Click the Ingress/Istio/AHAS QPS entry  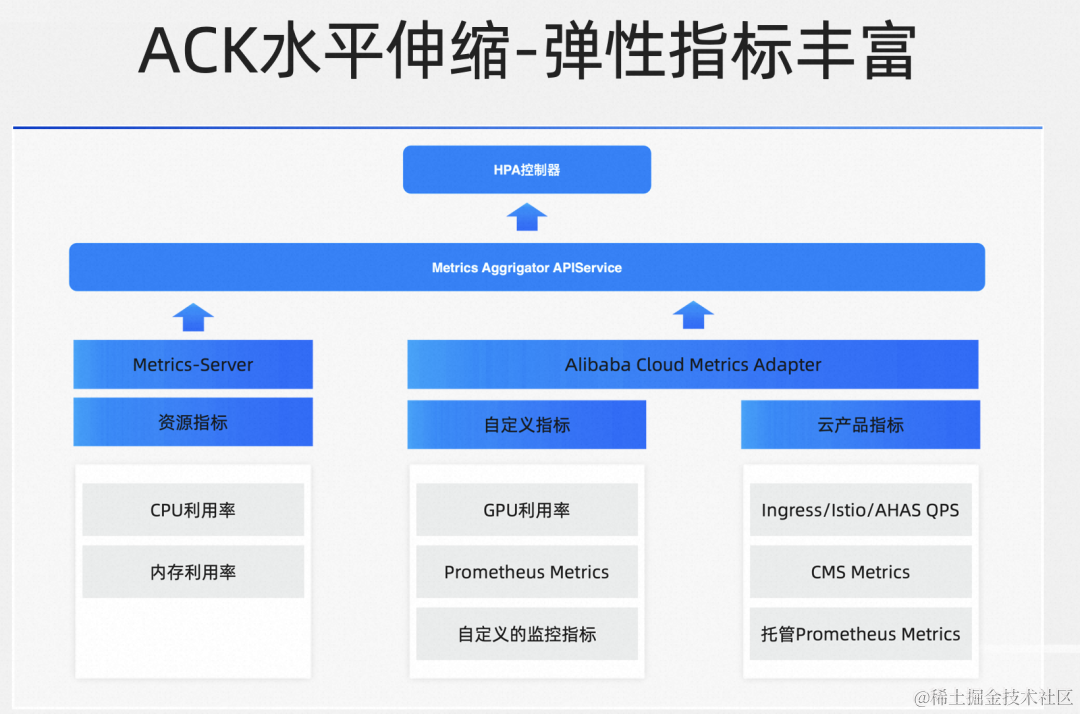point(860,510)
